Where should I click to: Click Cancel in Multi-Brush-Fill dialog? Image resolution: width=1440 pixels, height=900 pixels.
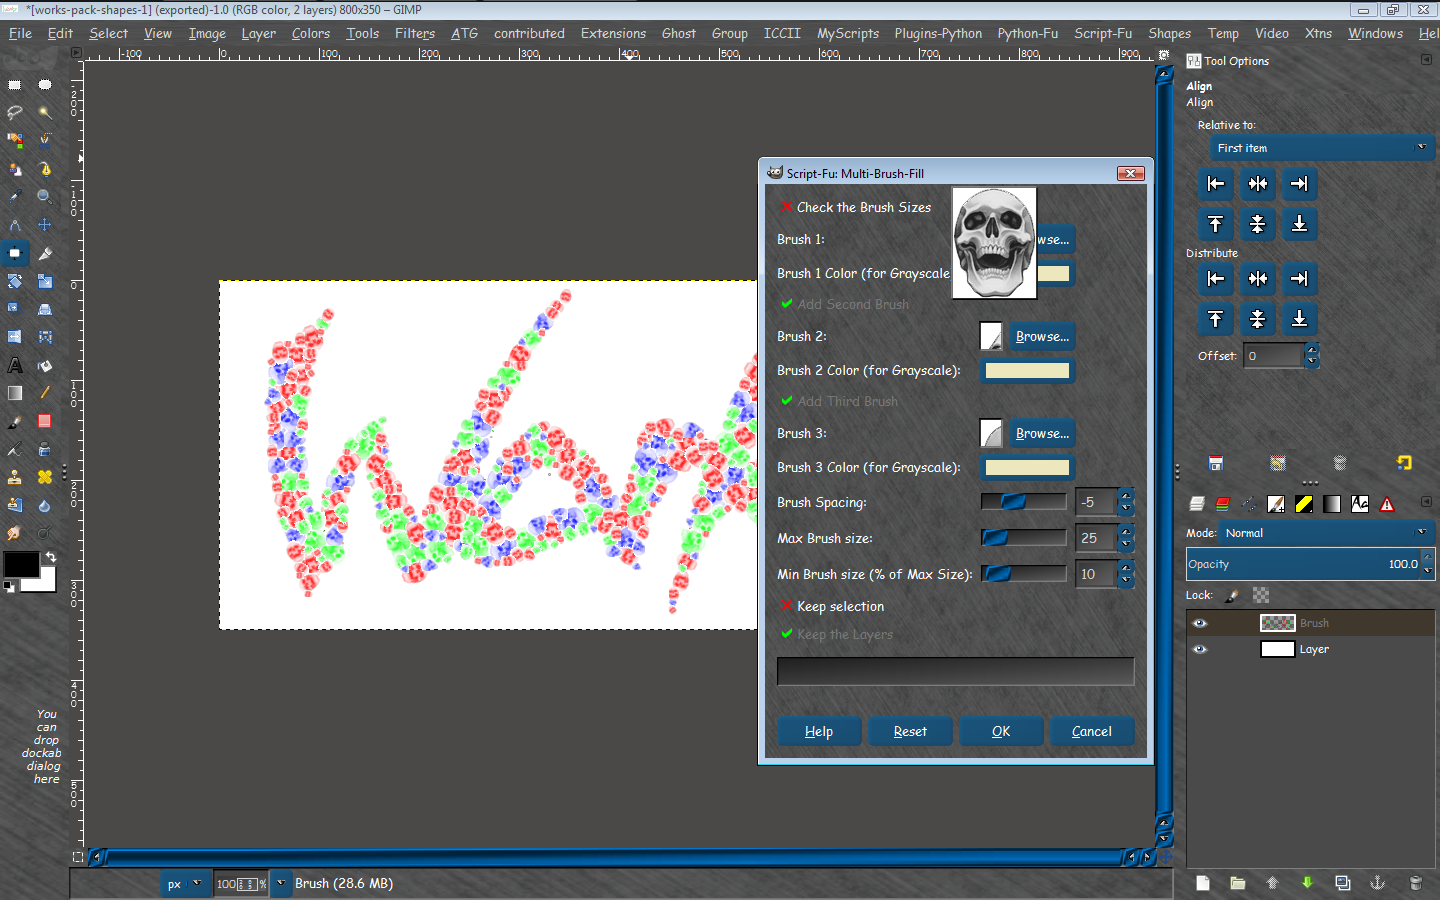(1092, 731)
